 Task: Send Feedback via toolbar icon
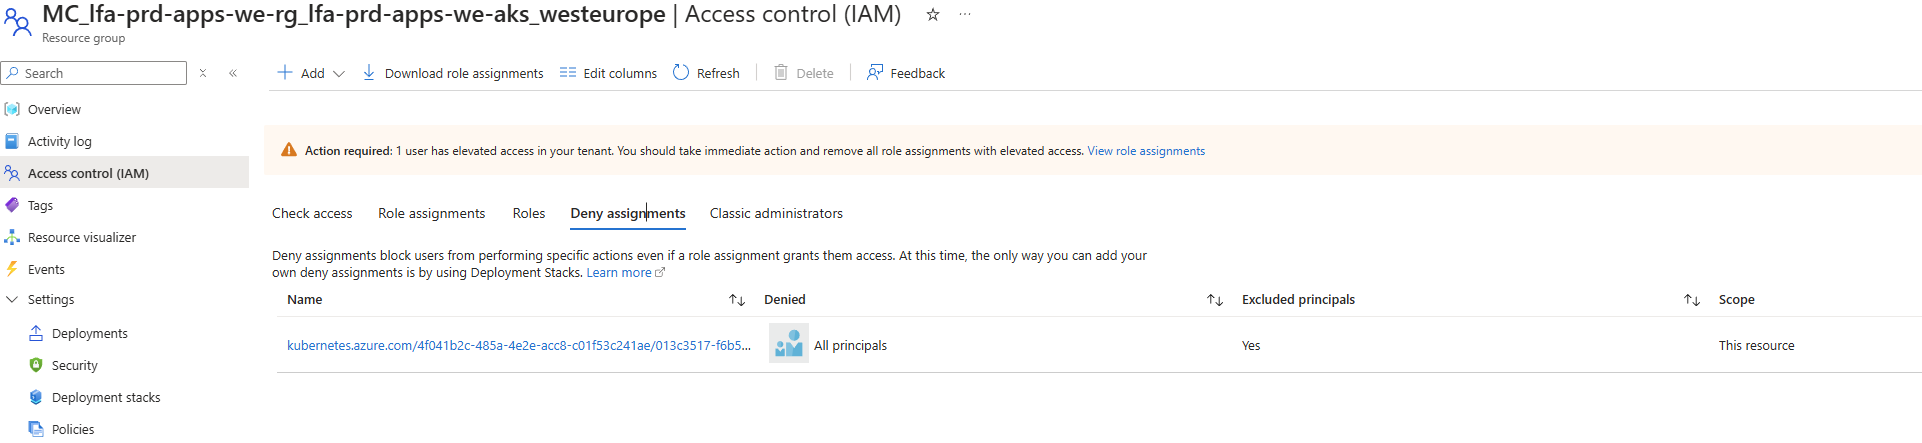[x=906, y=73]
